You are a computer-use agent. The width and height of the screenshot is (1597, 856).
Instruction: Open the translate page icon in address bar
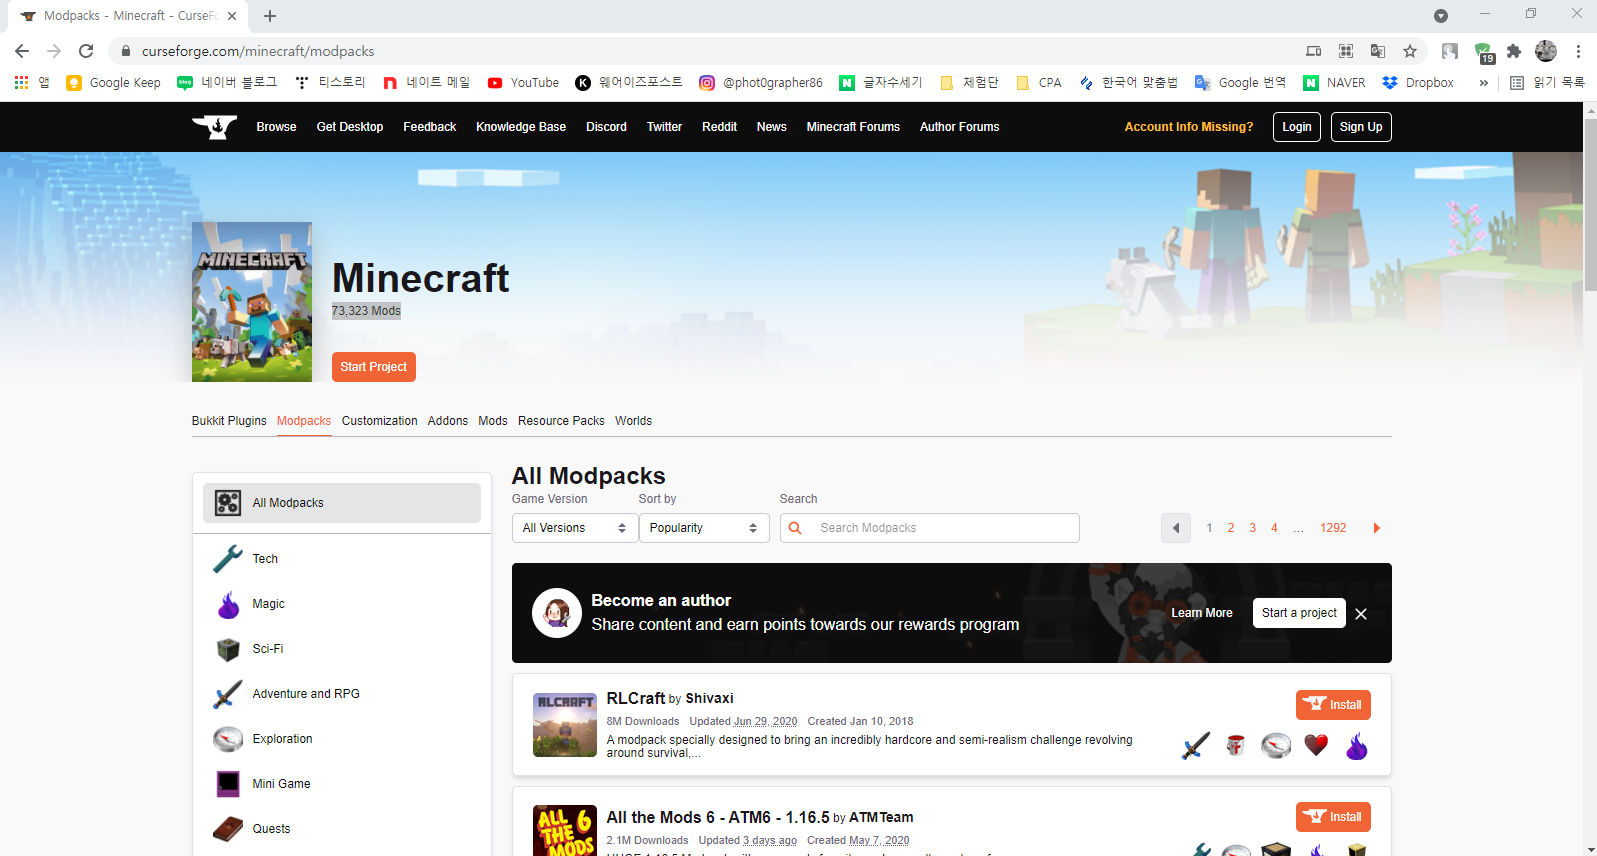[x=1378, y=51]
